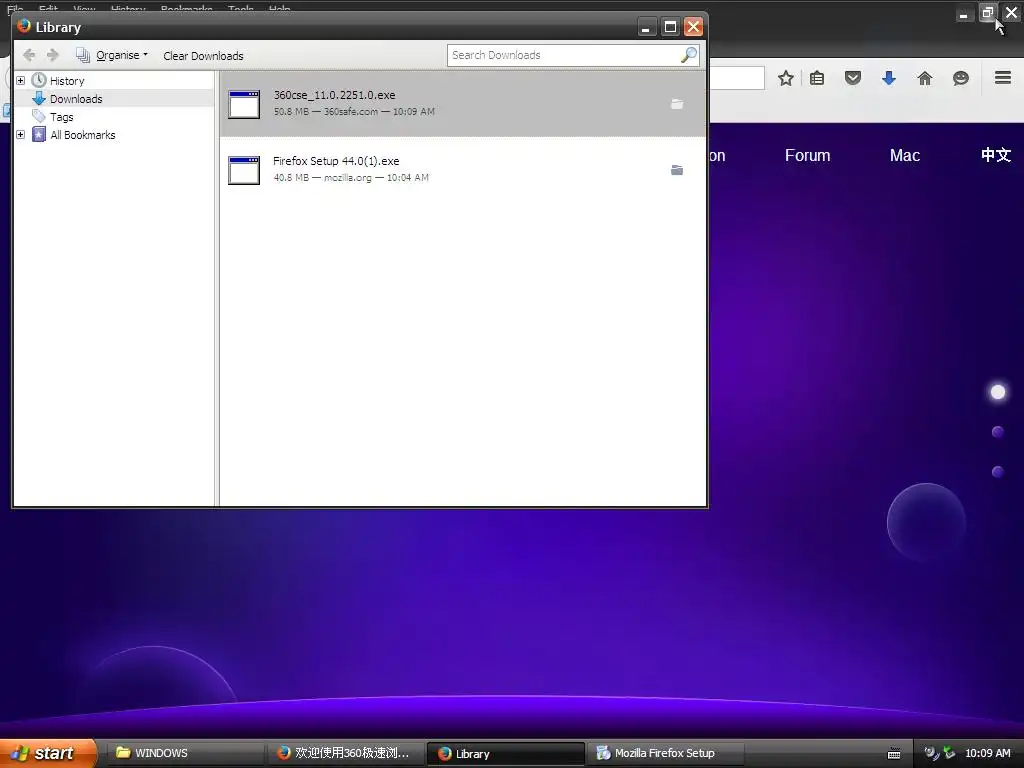Image resolution: width=1024 pixels, height=768 pixels.
Task: Go forward in the Library window
Action: [x=53, y=56]
